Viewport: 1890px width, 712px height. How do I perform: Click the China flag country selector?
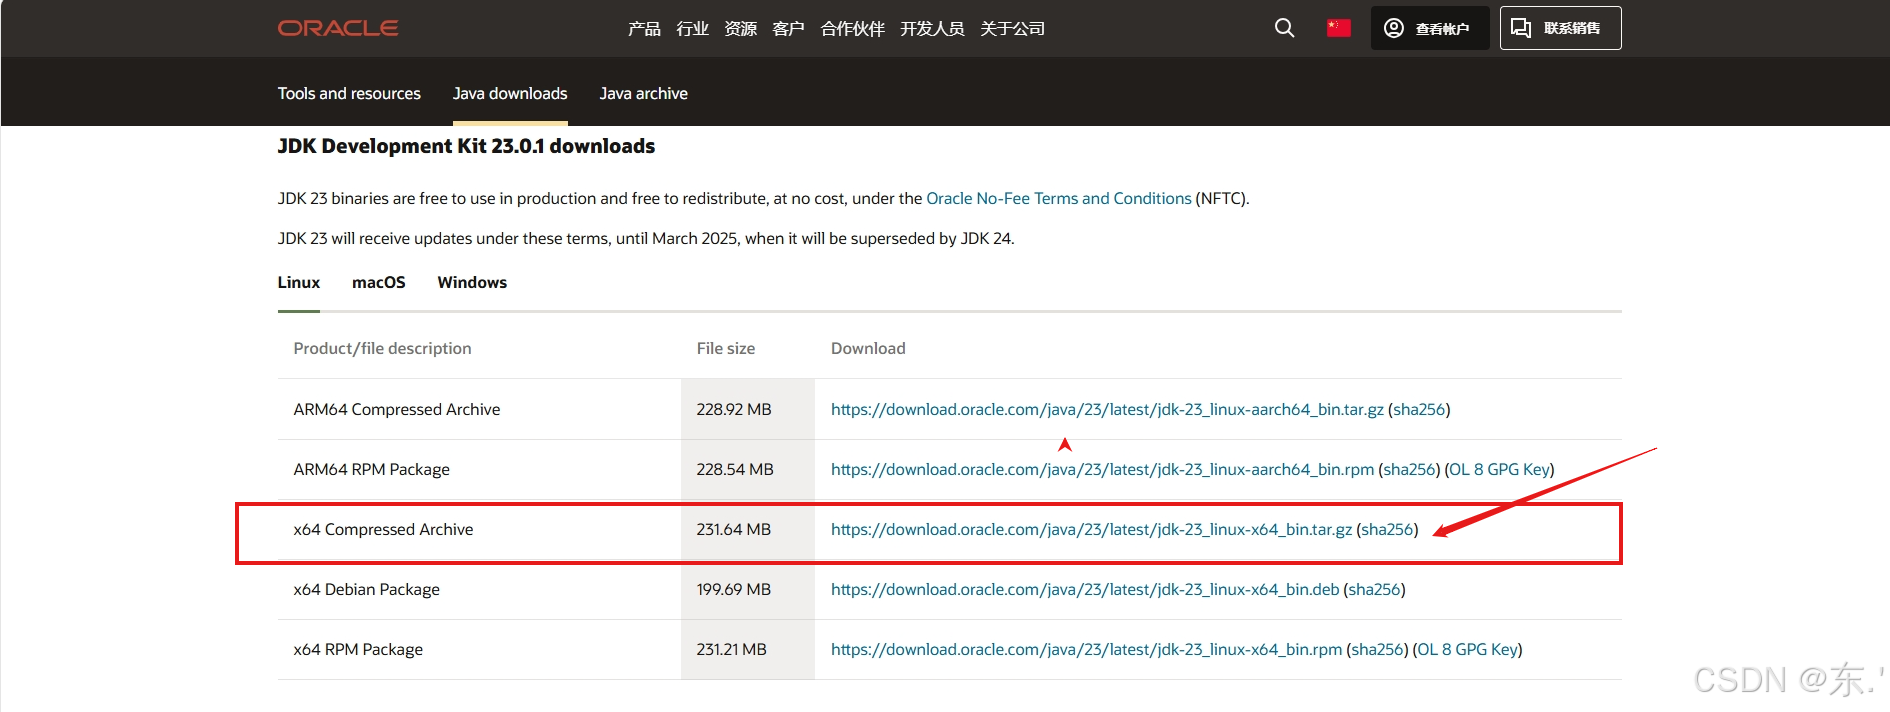click(1339, 28)
